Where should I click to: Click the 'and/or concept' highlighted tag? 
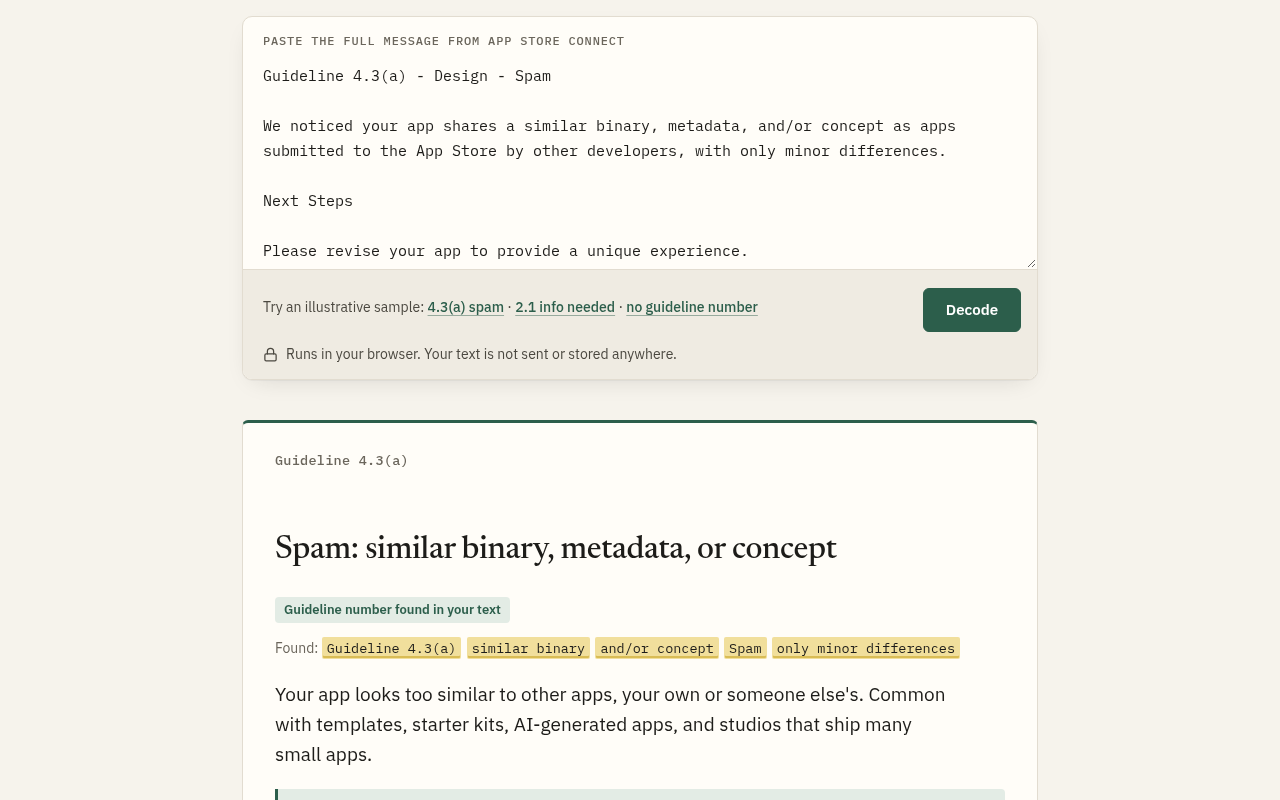tap(657, 648)
